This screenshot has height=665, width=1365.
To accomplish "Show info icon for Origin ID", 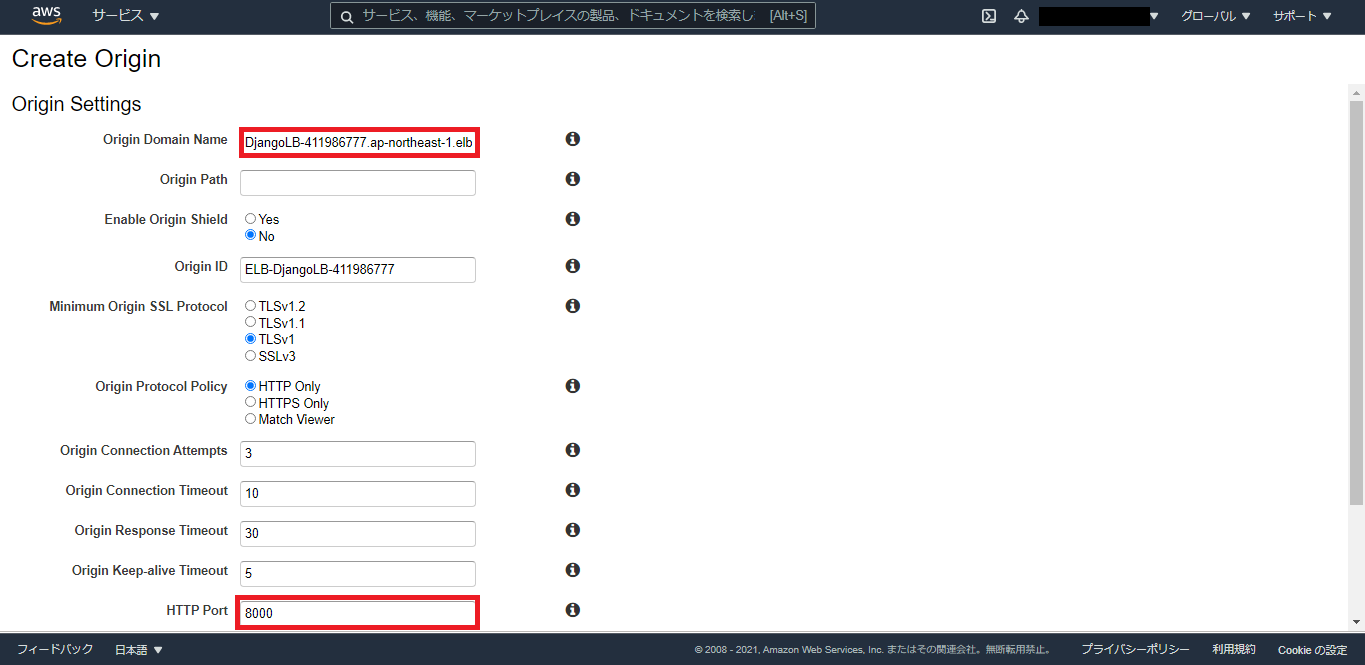I will coord(573,266).
